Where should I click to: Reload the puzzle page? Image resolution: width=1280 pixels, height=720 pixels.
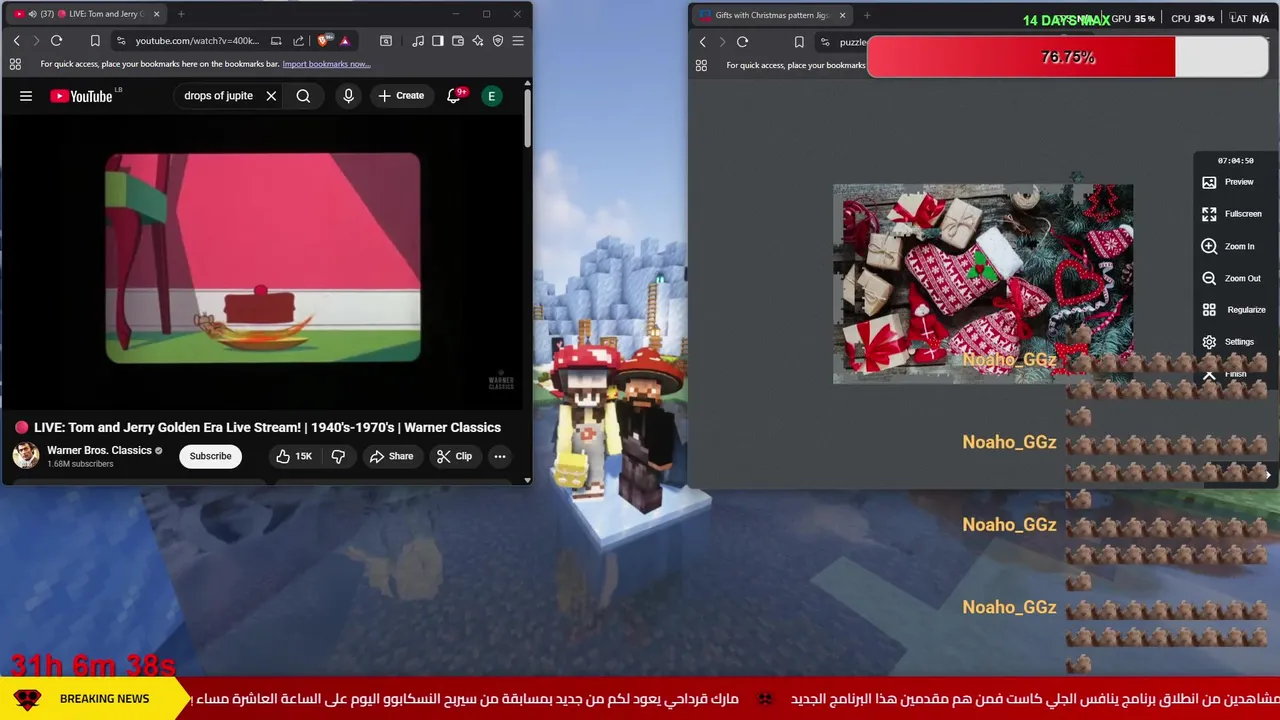(x=742, y=42)
